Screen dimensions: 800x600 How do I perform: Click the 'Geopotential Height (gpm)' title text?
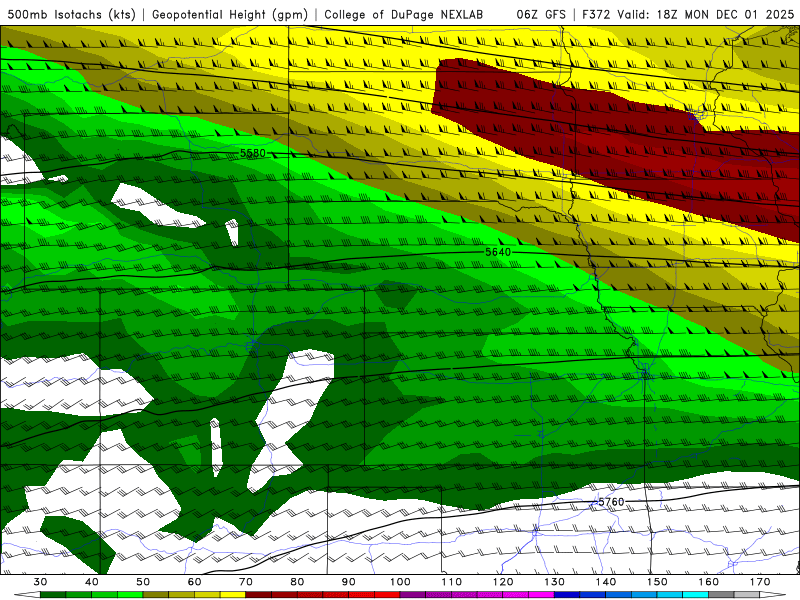click(230, 14)
